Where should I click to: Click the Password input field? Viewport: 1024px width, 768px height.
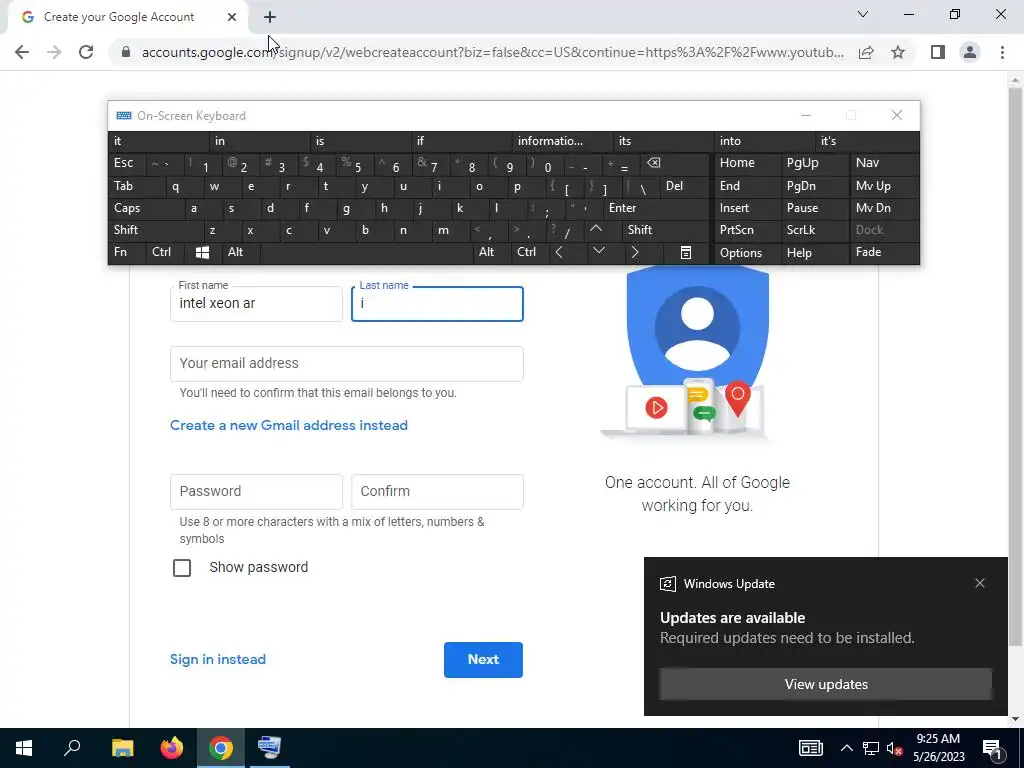point(256,492)
